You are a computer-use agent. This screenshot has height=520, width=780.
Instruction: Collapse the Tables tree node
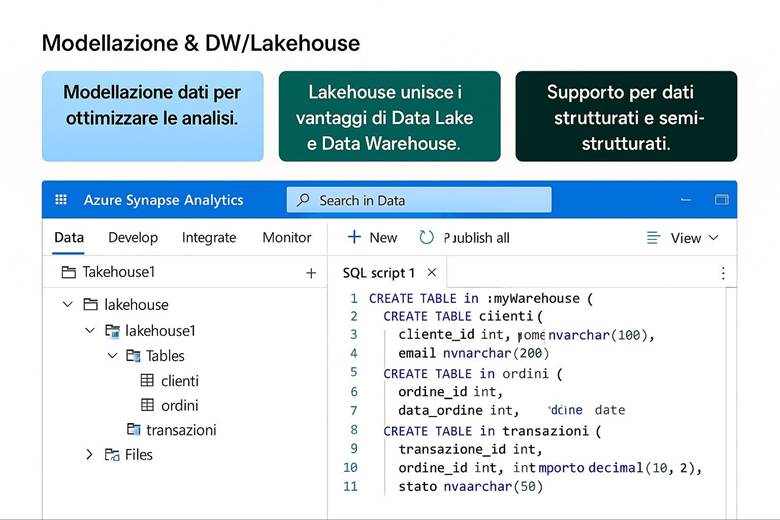point(112,356)
